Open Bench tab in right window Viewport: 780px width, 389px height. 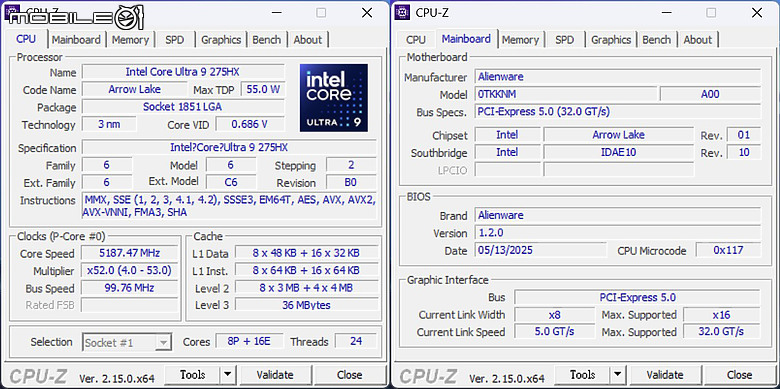click(x=657, y=40)
